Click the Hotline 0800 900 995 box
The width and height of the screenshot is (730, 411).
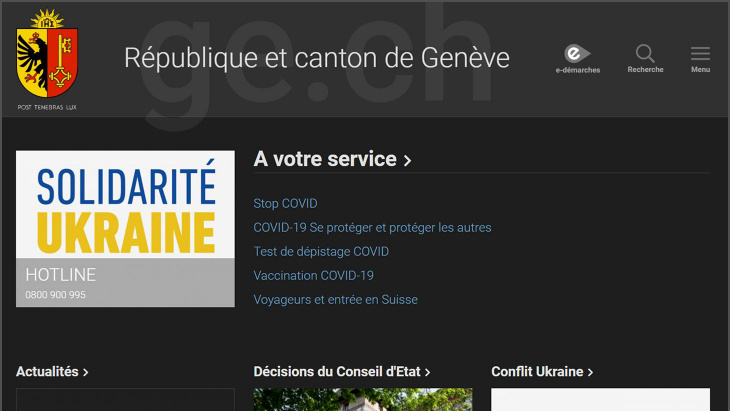tap(125, 283)
